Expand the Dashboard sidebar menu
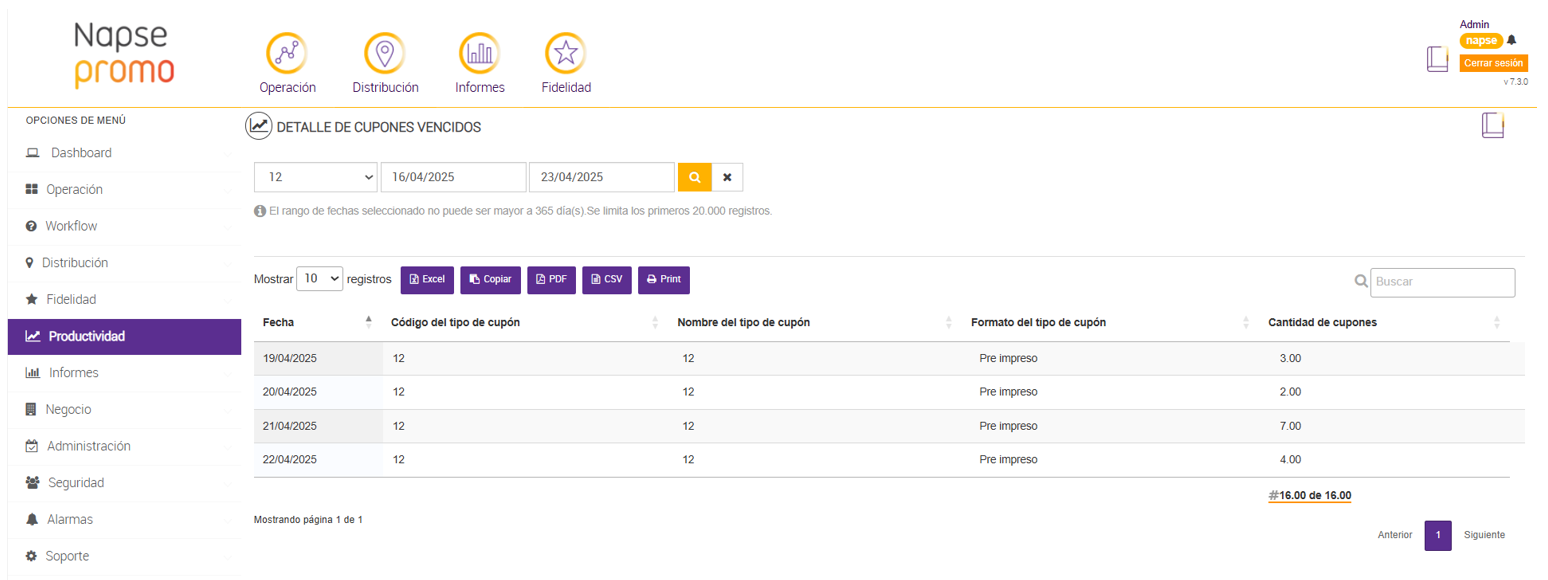Image resolution: width=1548 pixels, height=580 pixels. pyautogui.click(x=81, y=153)
